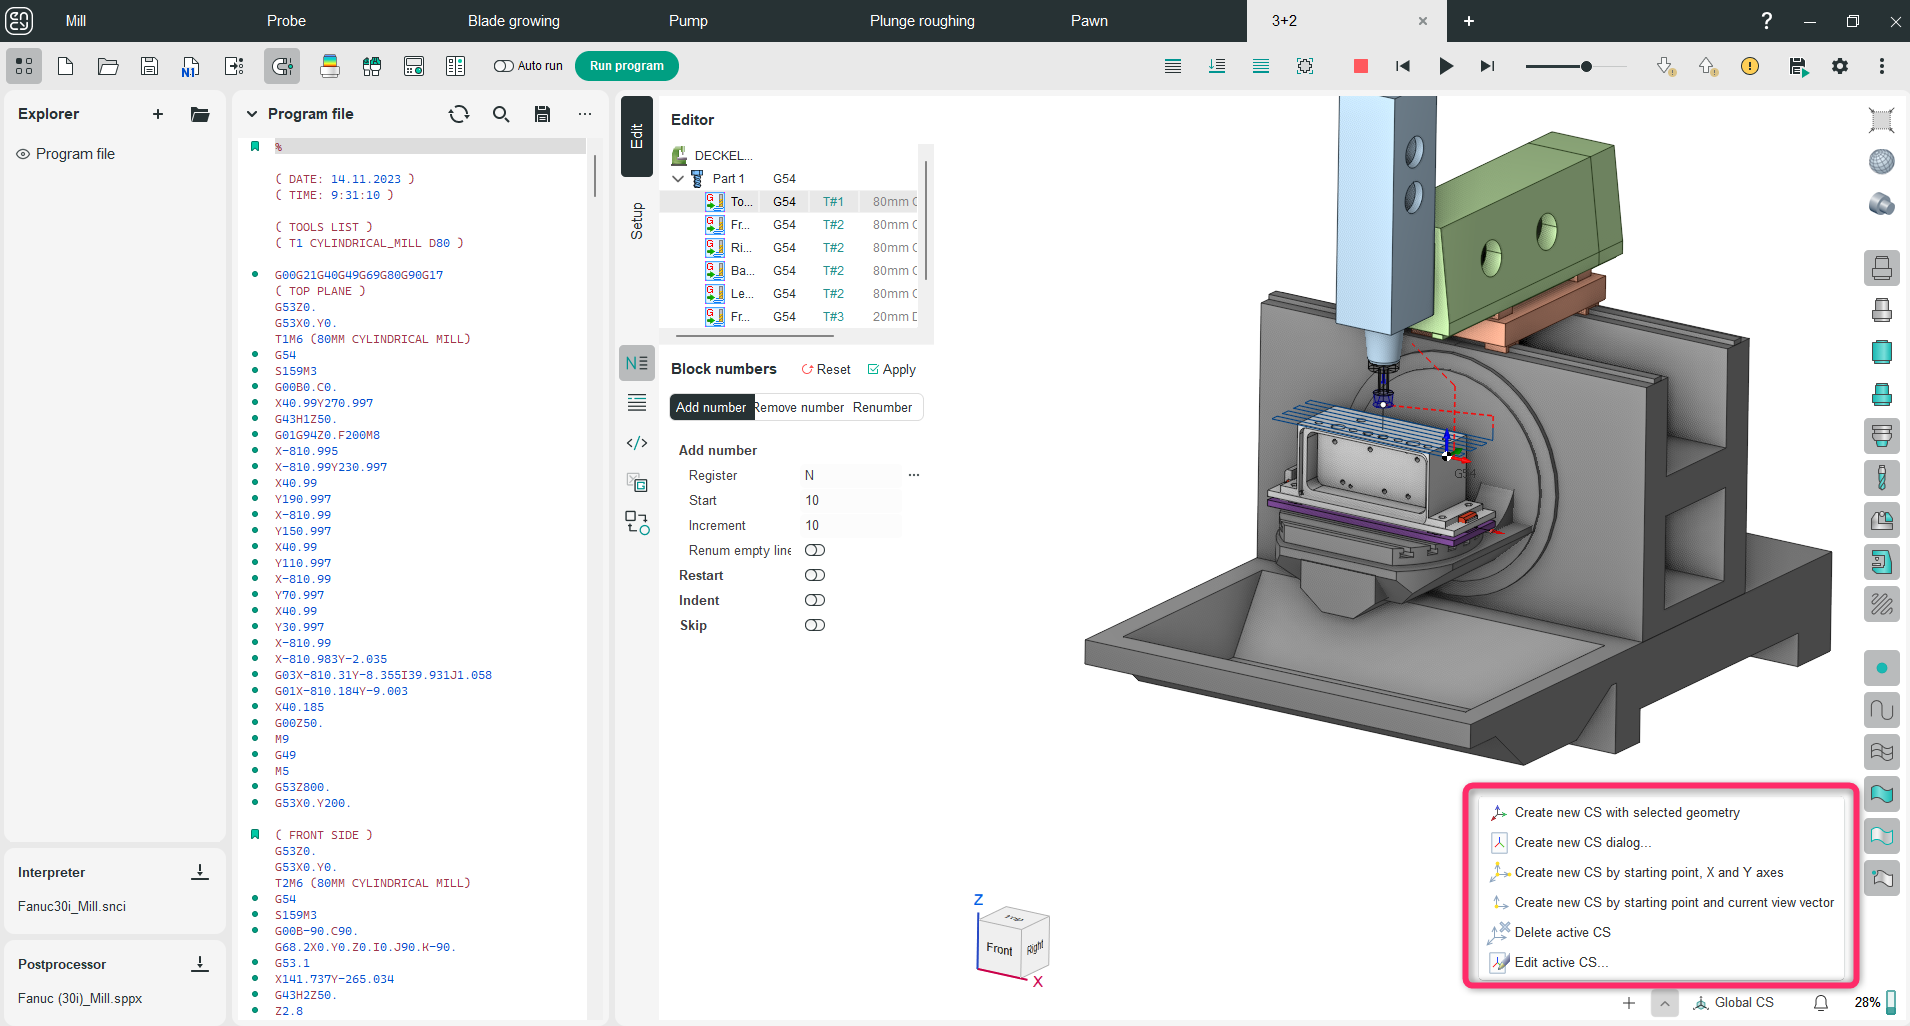Collapse the Program file panel
The width and height of the screenshot is (1910, 1026).
coord(252,114)
